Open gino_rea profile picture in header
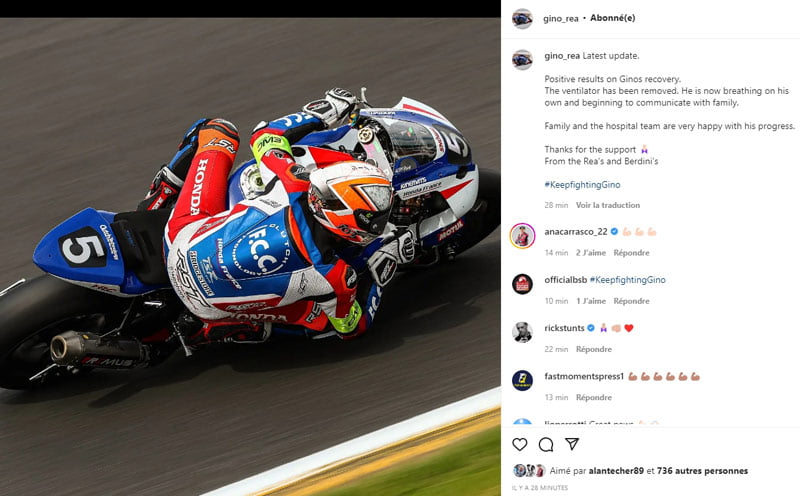The width and height of the screenshot is (800, 496). pos(522,19)
